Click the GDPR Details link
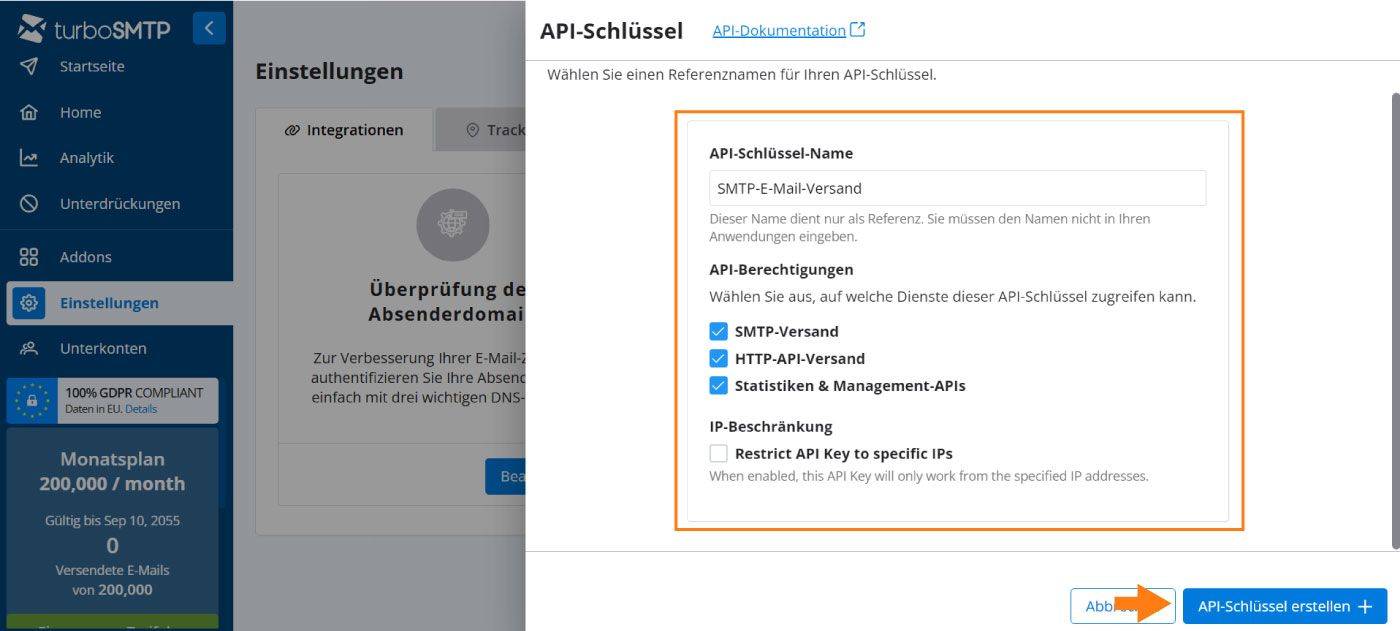Screen dimensions: 1400x631 point(141,409)
